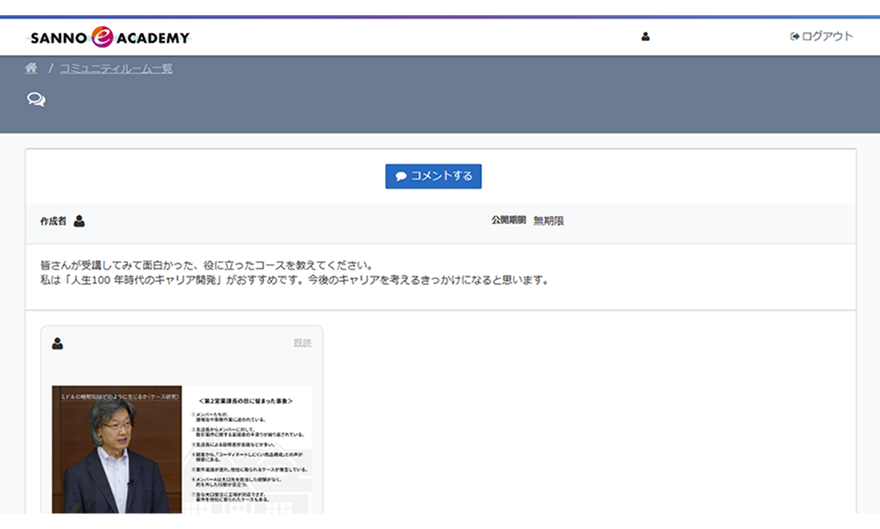The image size is (880, 529).
Task: Click the SANNO e ACADEMY logo
Action: tap(109, 38)
